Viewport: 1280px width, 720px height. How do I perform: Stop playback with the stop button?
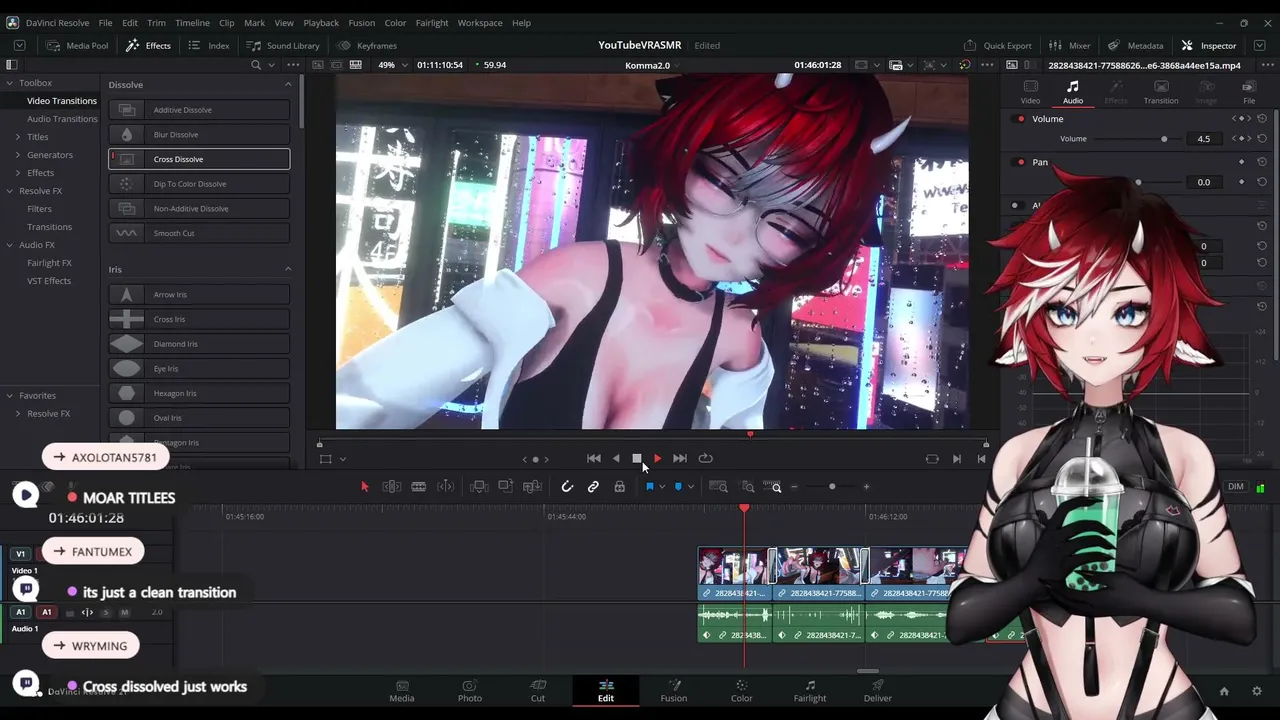636,458
